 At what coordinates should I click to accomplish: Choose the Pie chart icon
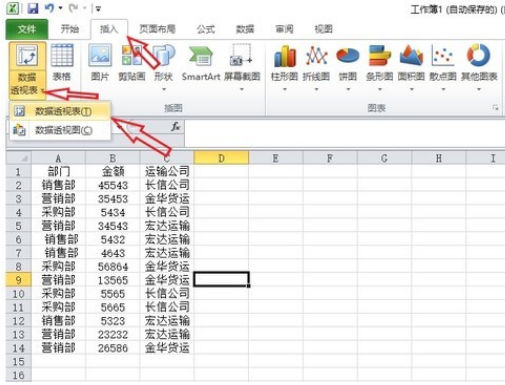(x=348, y=56)
